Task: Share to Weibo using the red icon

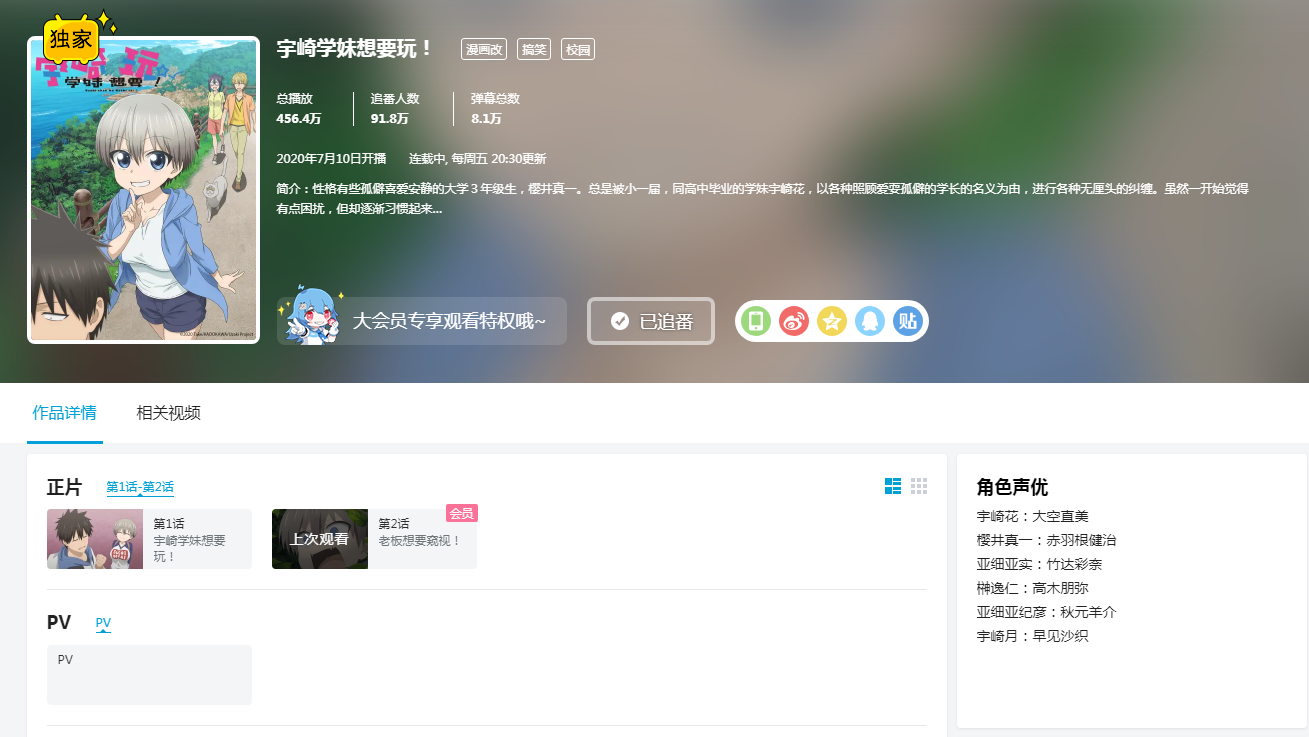Action: 794,321
